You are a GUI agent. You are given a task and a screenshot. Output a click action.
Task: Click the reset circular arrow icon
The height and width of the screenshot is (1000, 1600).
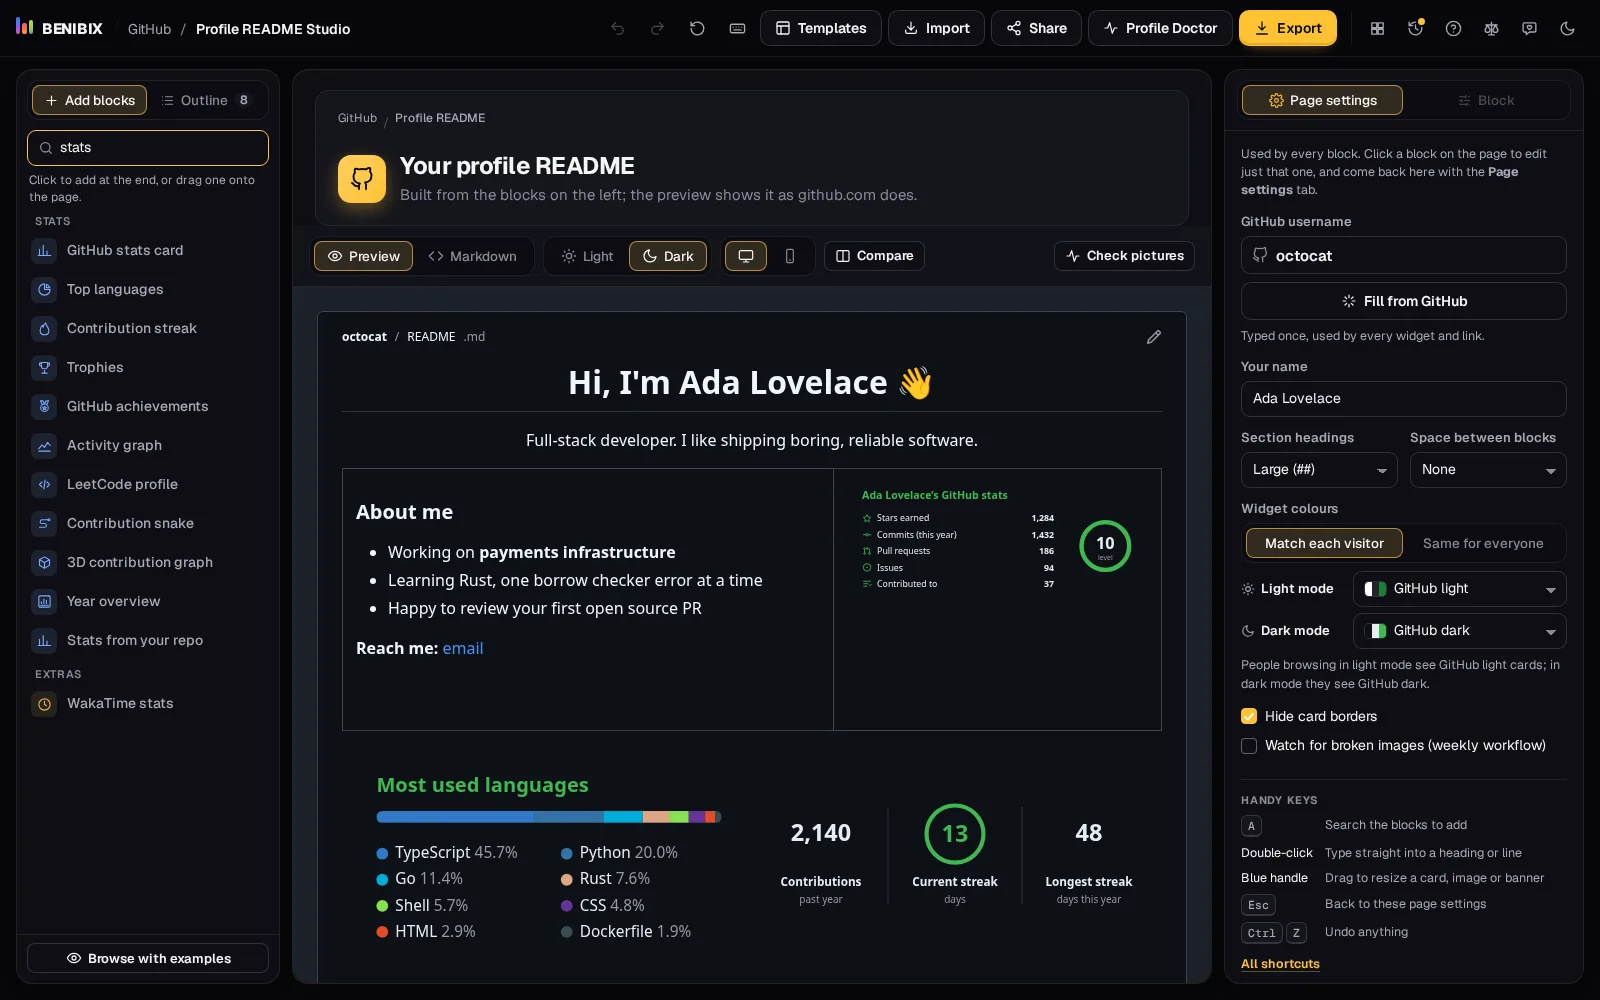coord(697,29)
